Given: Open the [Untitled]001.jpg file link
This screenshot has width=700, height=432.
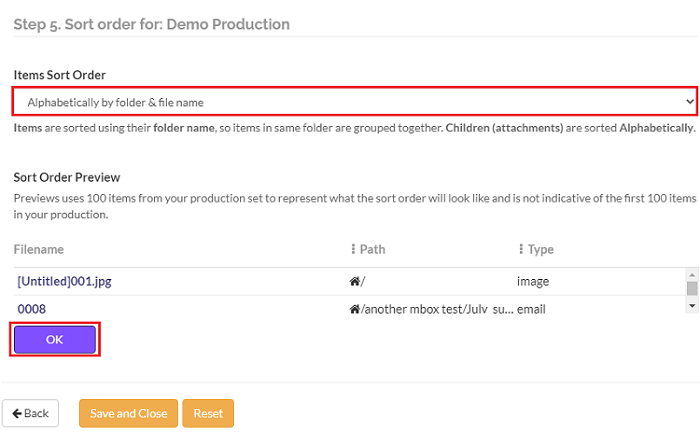Looking at the screenshot, I should (64, 281).
